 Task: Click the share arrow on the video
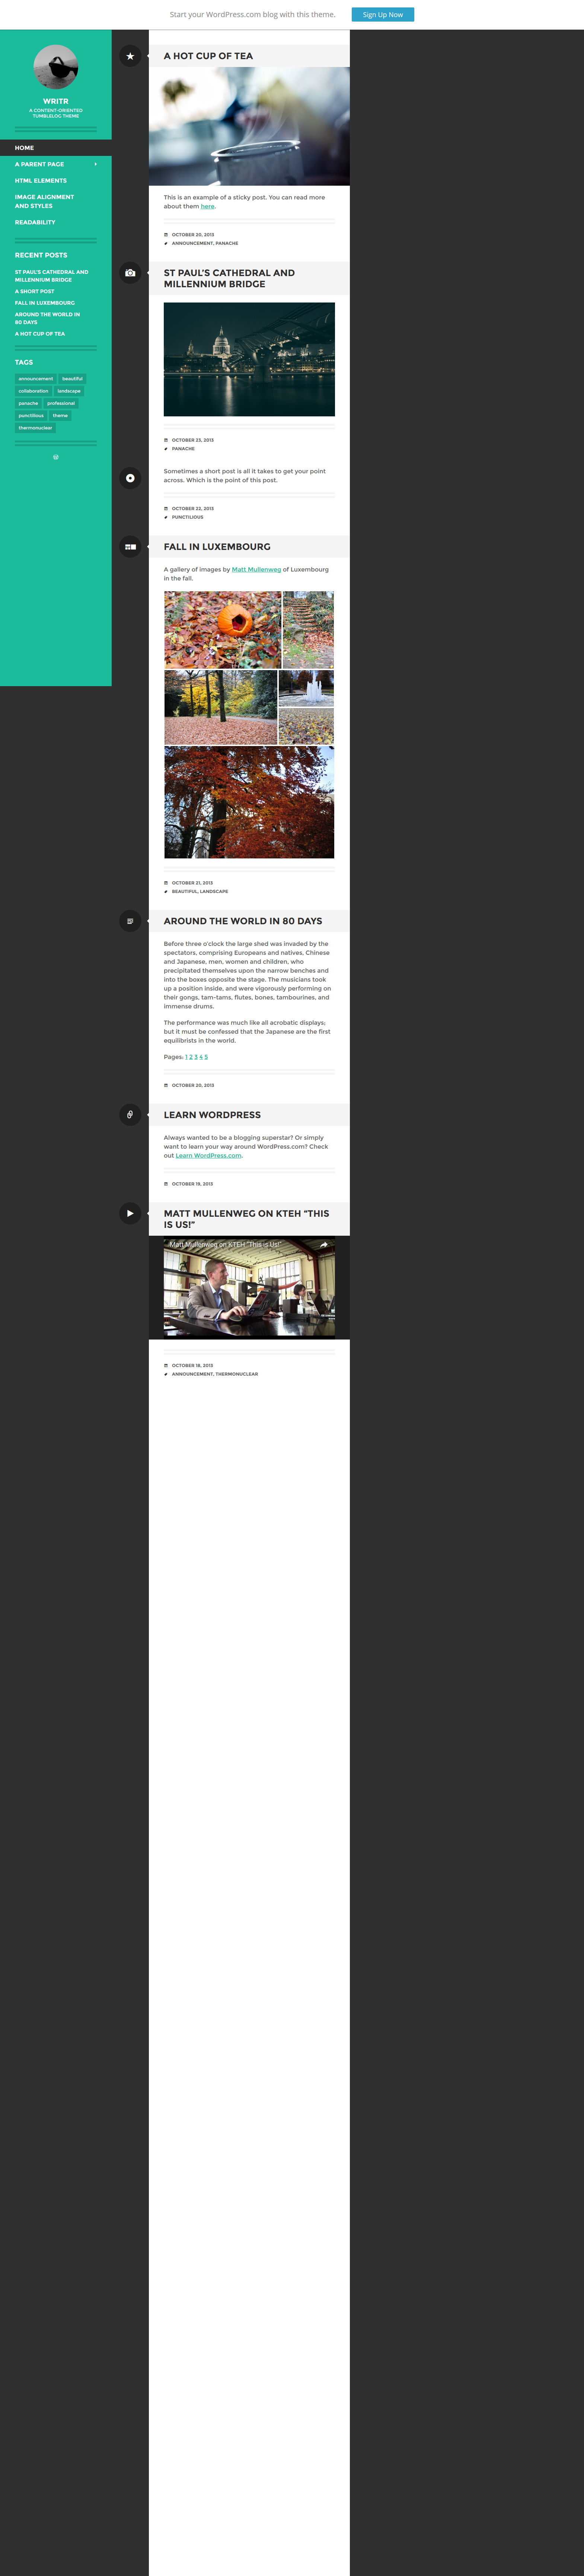(323, 1245)
